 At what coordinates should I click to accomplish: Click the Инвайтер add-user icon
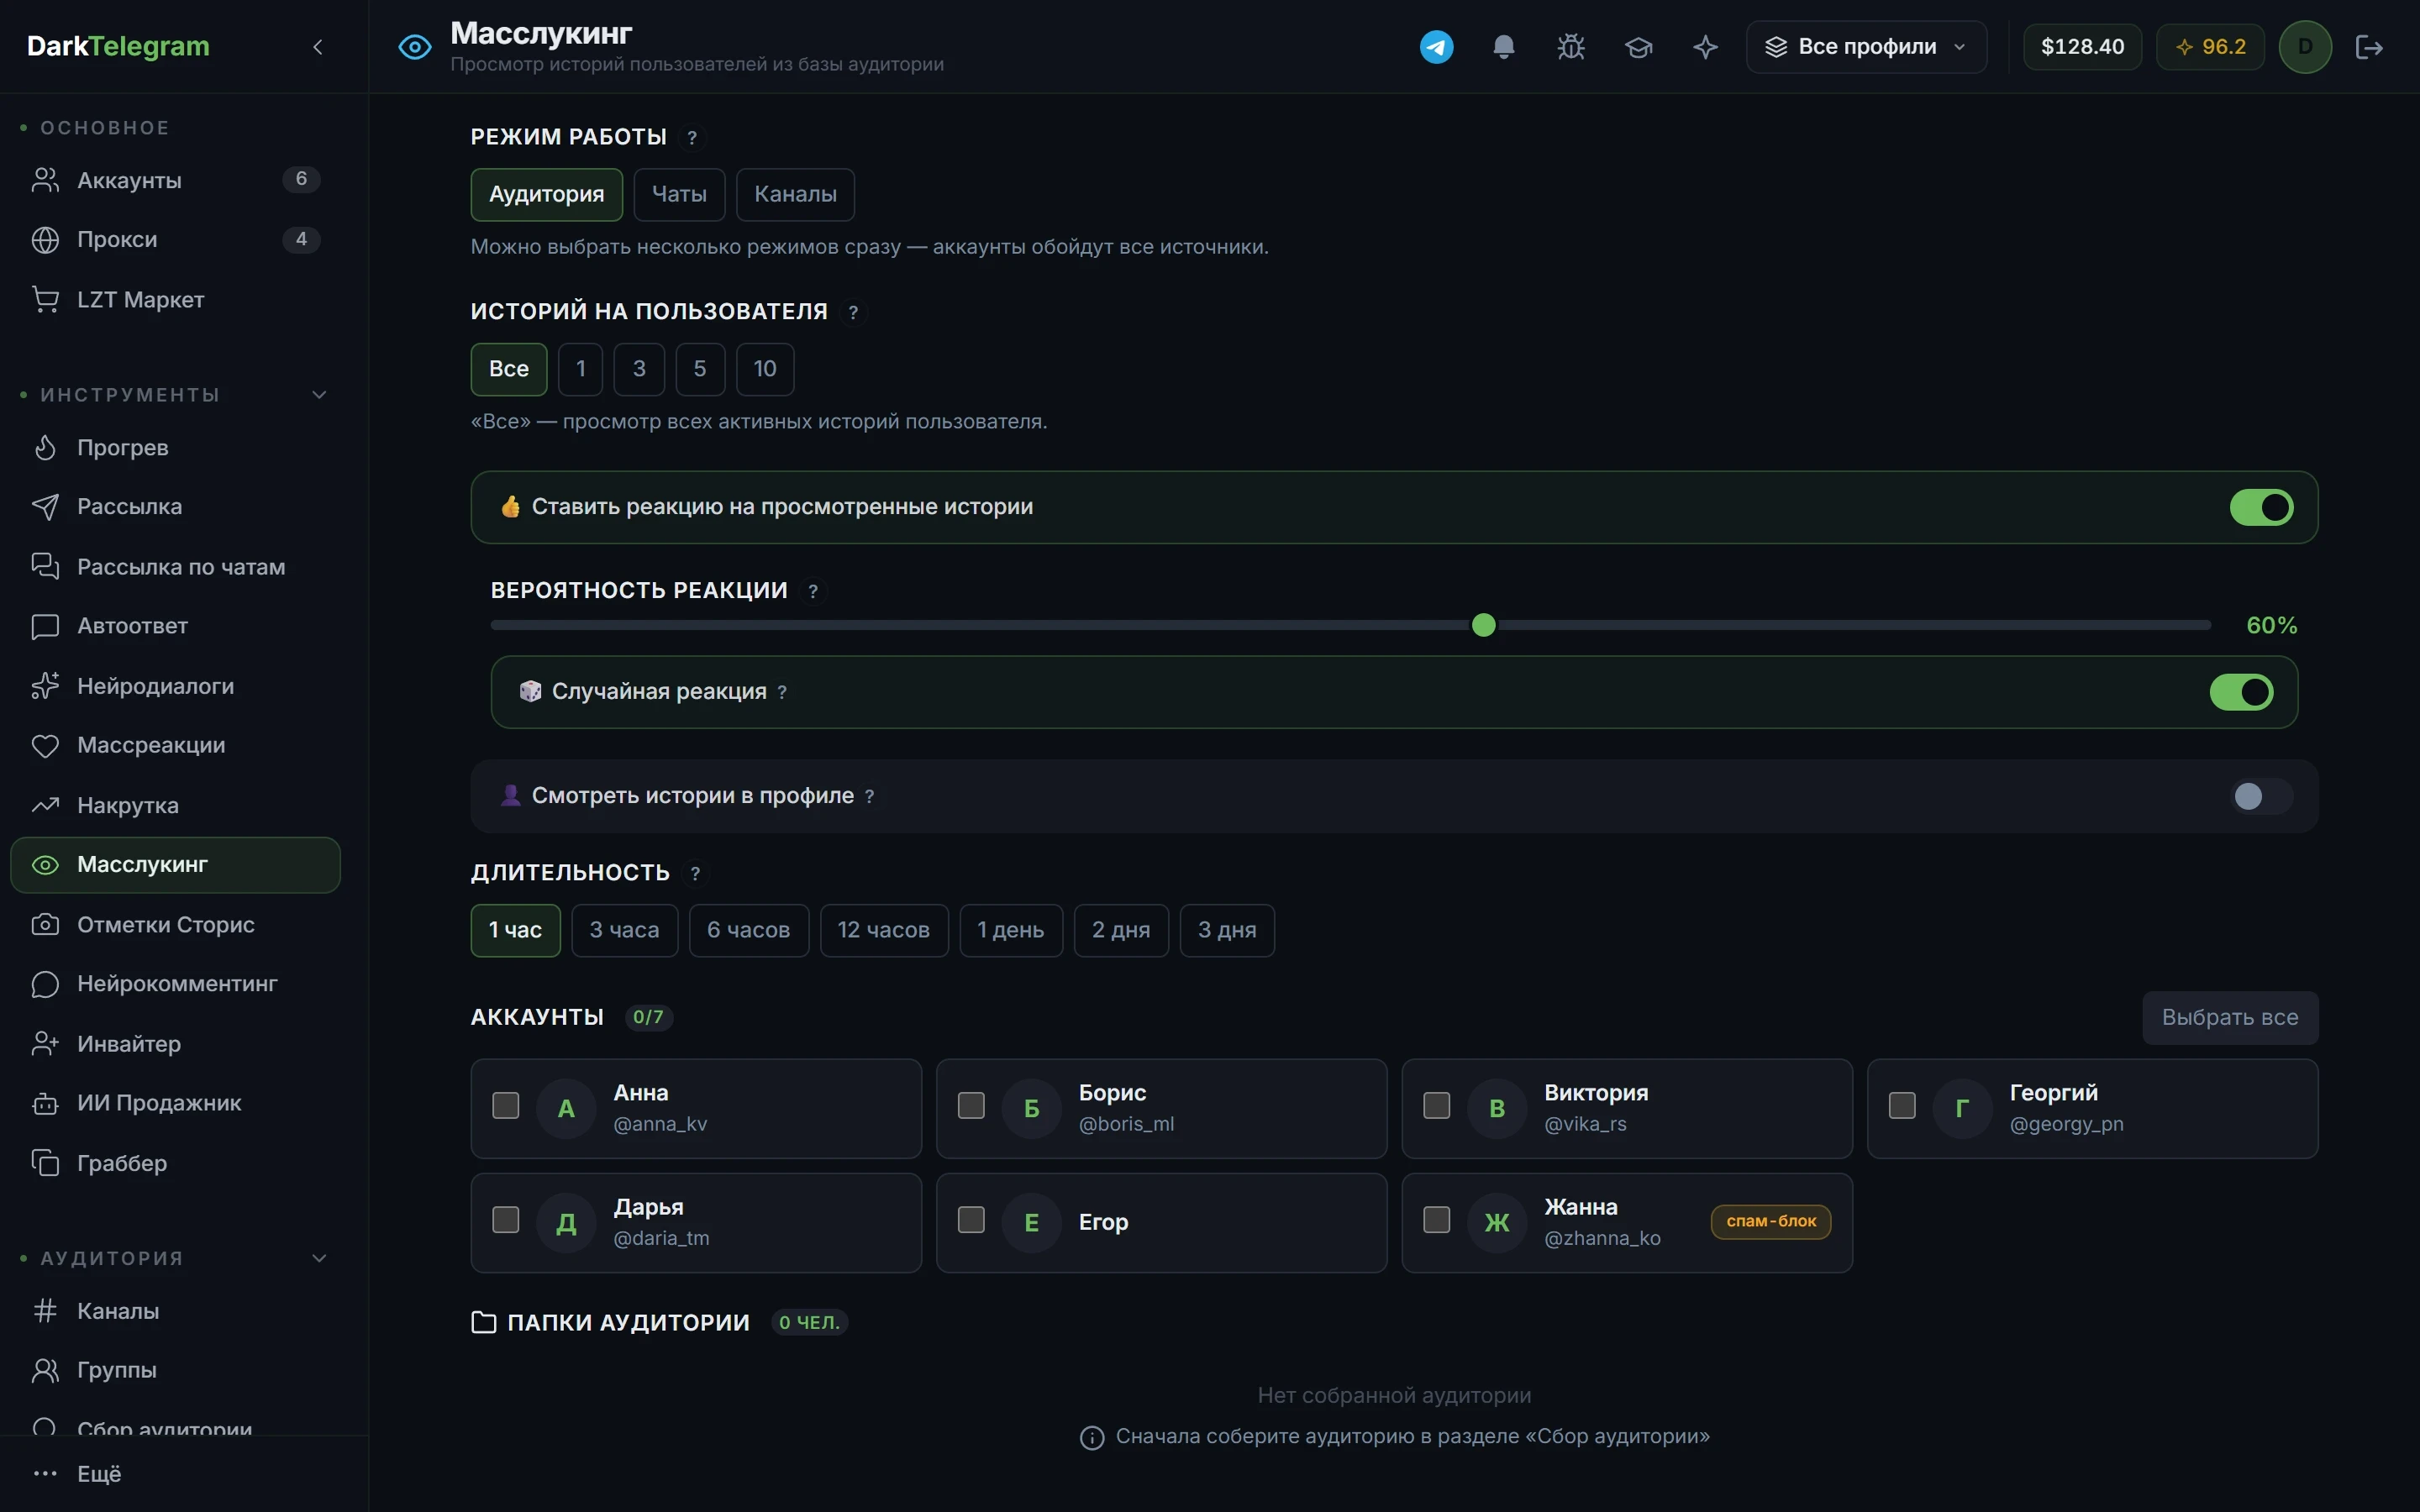[x=45, y=1044]
